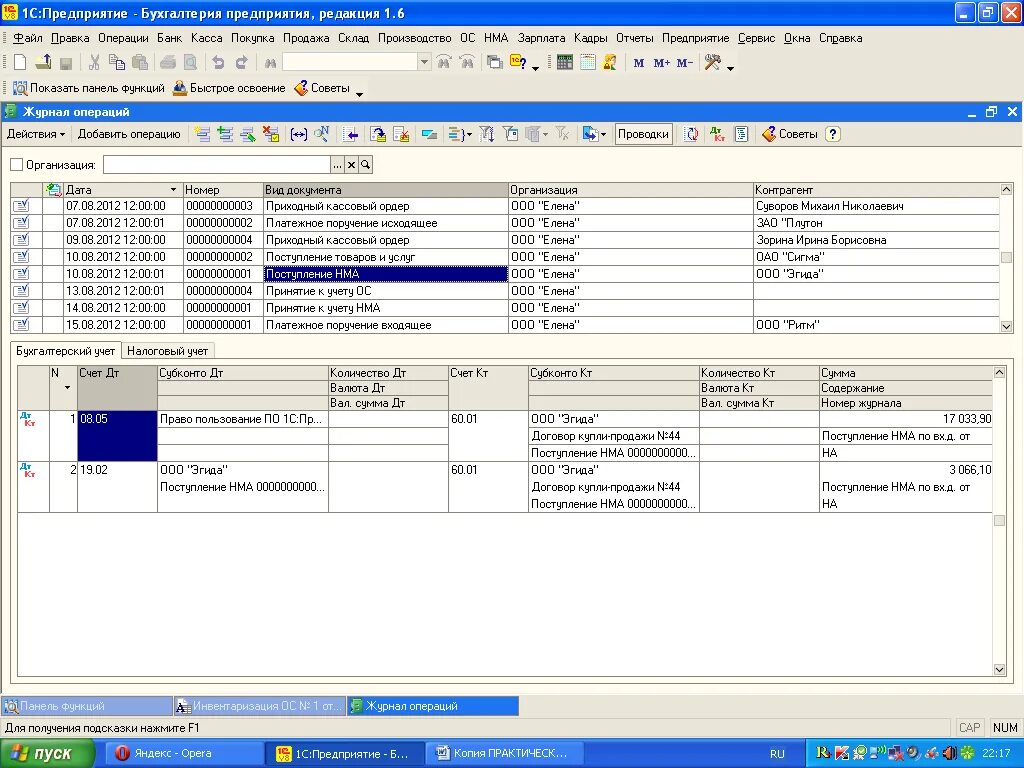Click the Undo arrow icon
This screenshot has width=1024, height=768.
pyautogui.click(x=218, y=63)
